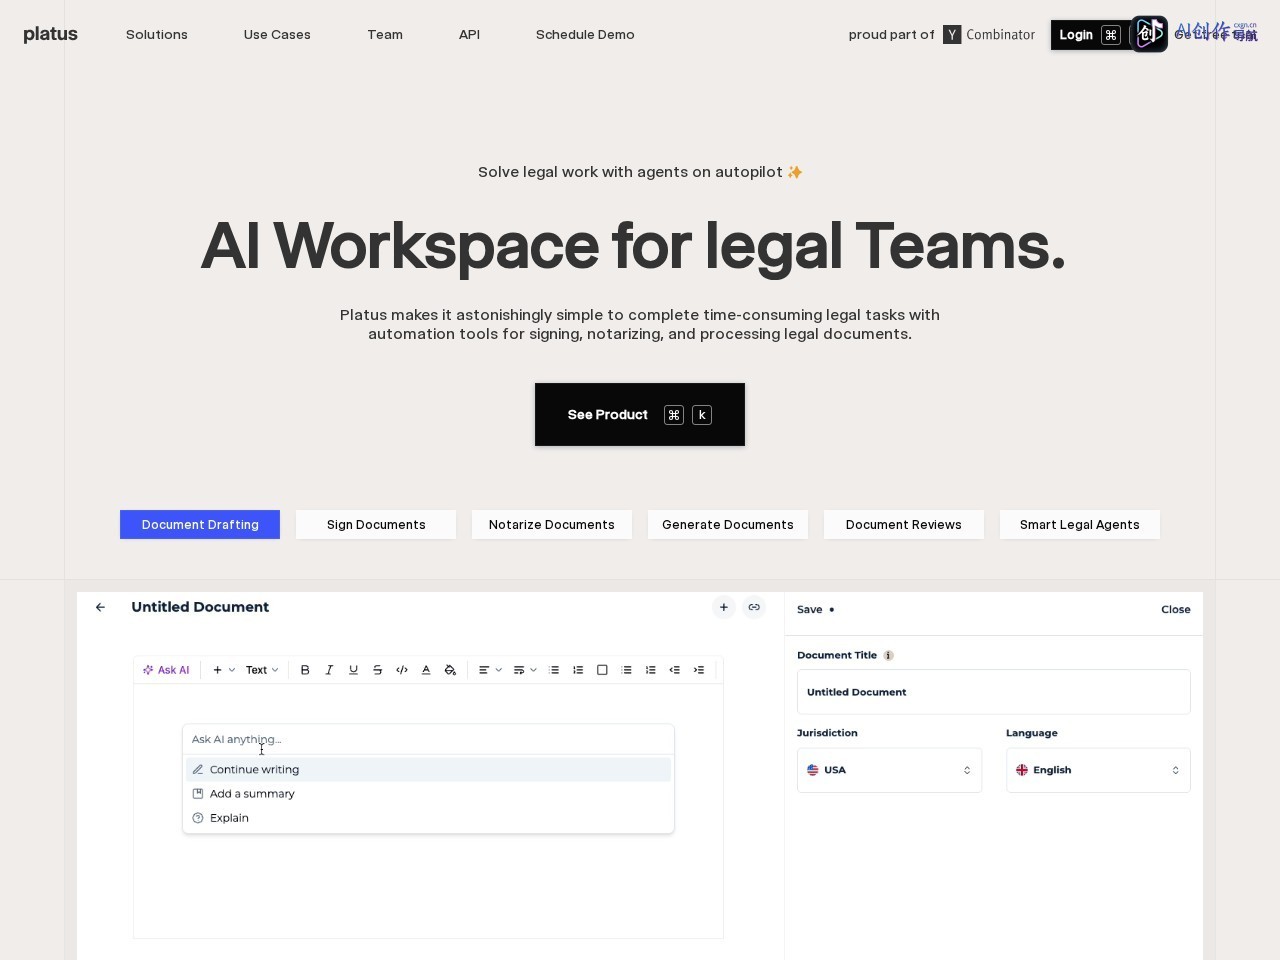Open the Solutions nav menu

(x=157, y=34)
